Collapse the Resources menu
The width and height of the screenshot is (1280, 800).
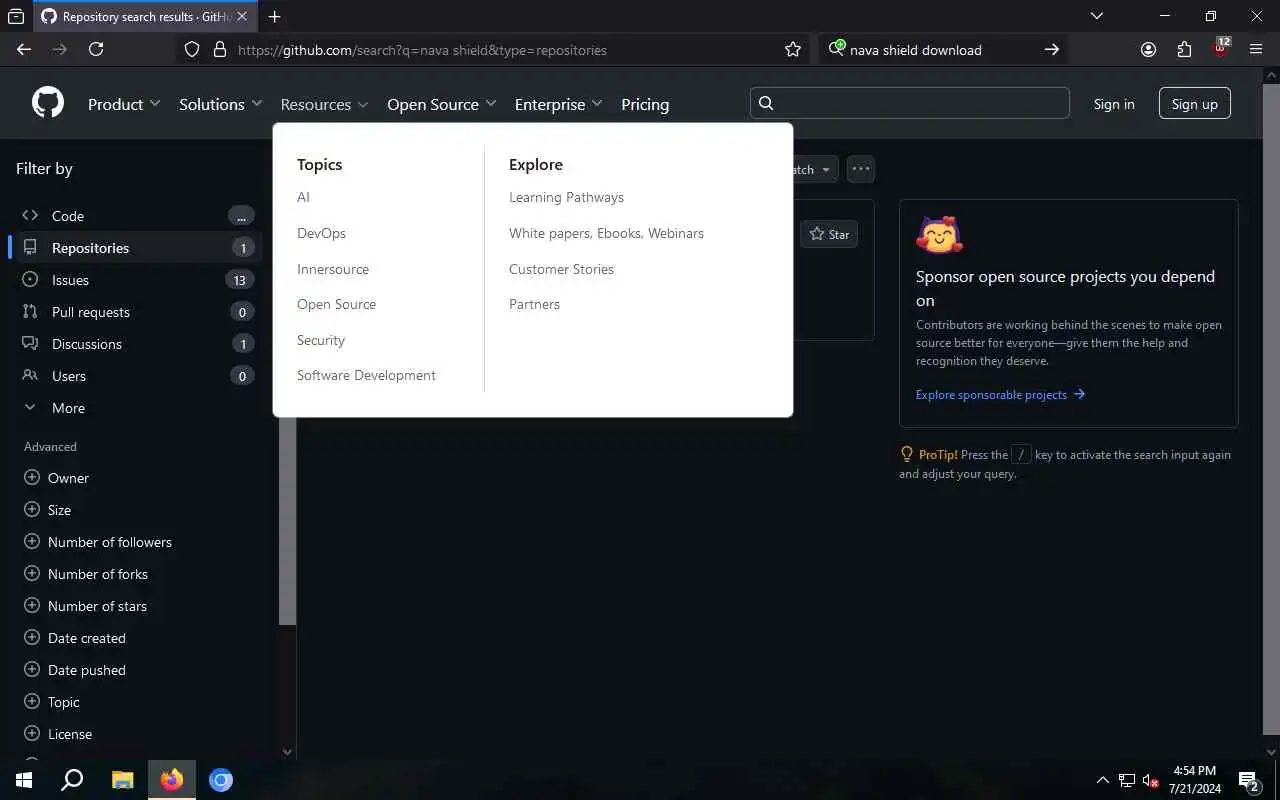[x=324, y=104]
